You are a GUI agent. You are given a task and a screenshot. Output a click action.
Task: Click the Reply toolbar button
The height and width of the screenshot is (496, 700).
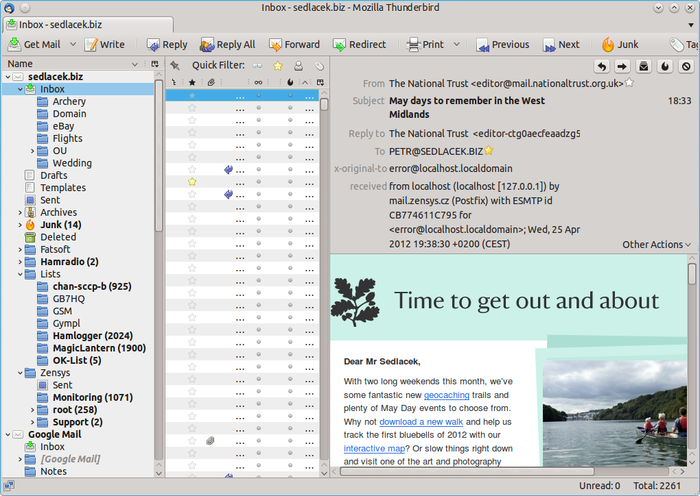(x=167, y=45)
